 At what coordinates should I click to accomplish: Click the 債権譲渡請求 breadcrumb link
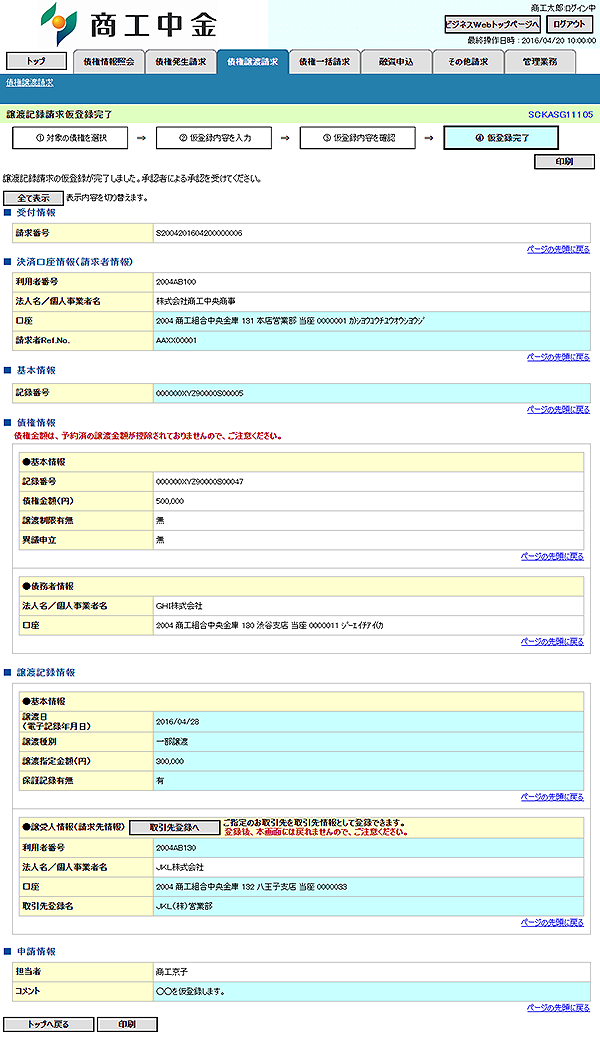click(30, 83)
